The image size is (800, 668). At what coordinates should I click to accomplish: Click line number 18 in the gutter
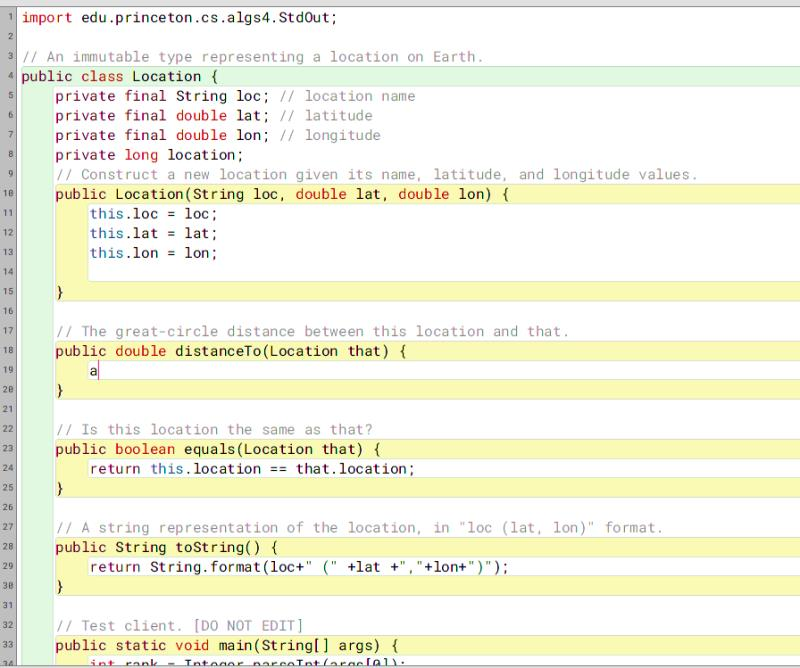pos(10,351)
